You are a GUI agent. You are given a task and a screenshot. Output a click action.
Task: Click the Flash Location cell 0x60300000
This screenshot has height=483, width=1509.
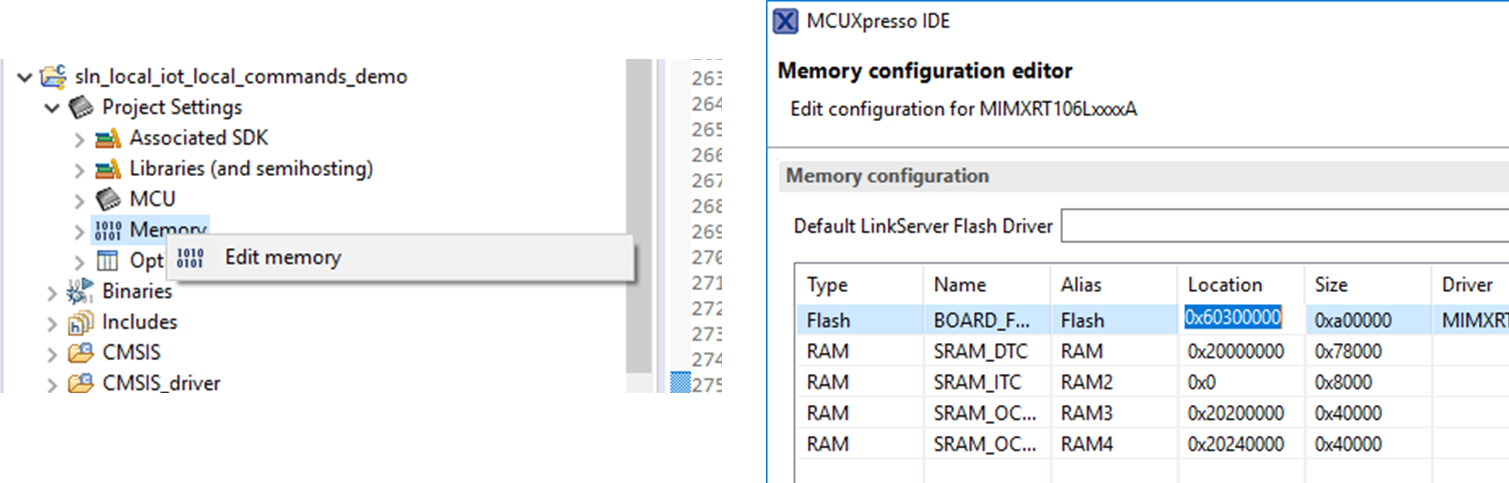(x=1233, y=319)
